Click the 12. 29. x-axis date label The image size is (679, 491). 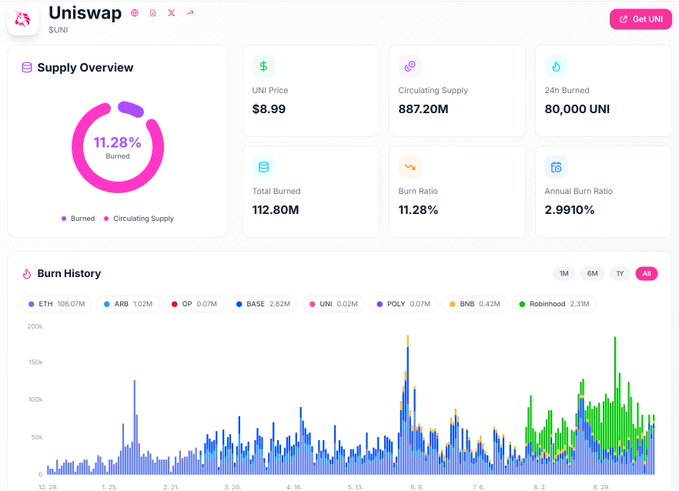[48, 487]
